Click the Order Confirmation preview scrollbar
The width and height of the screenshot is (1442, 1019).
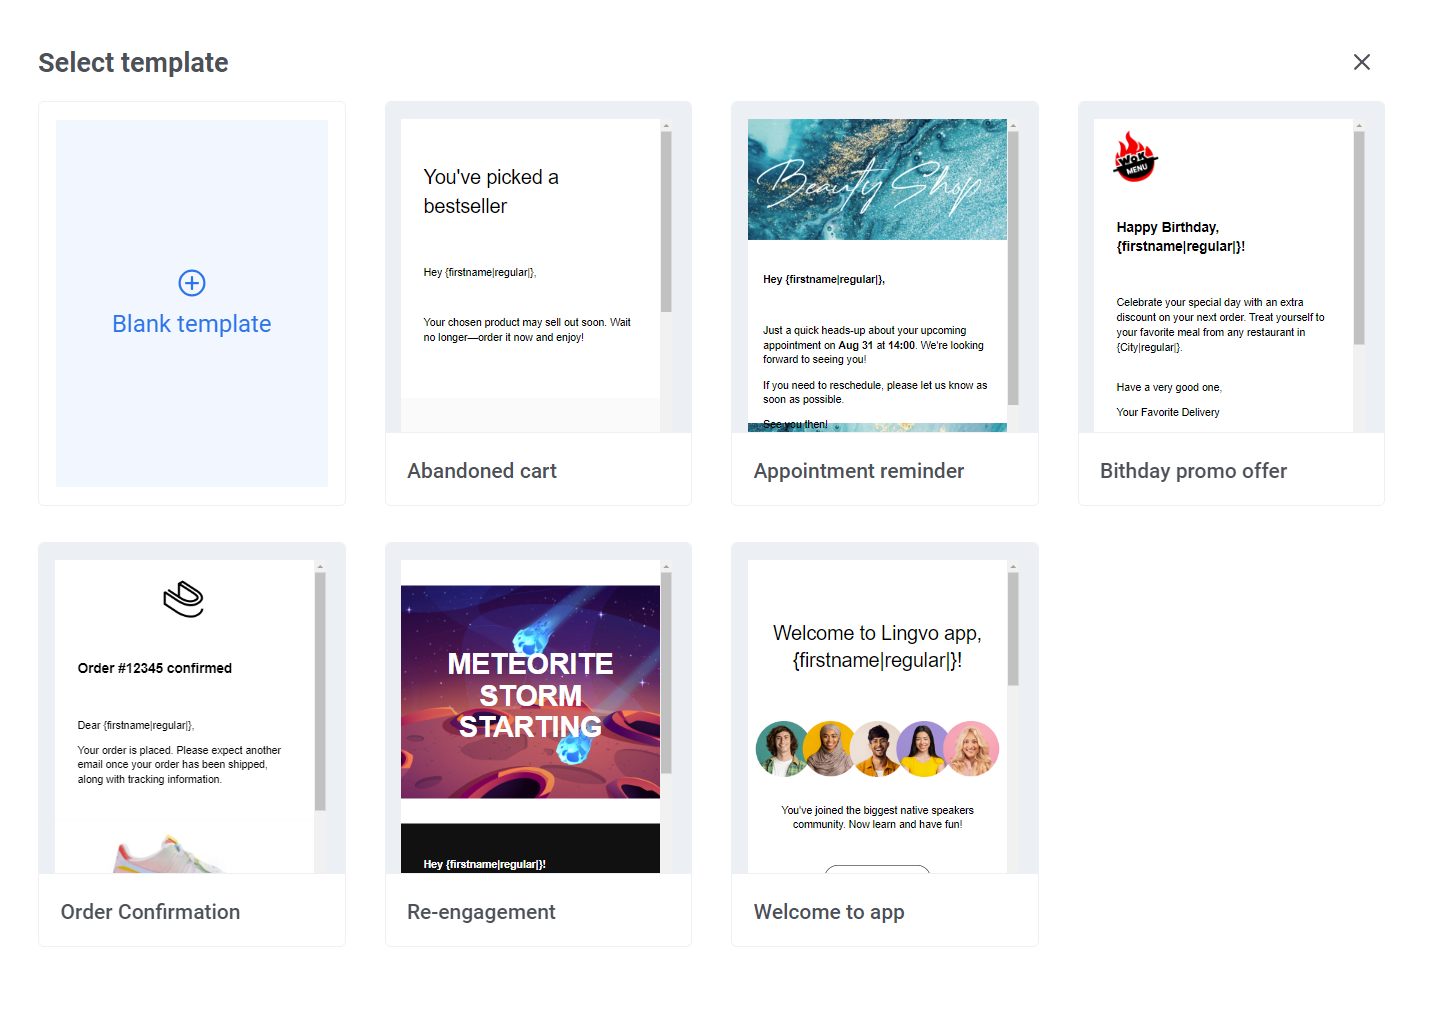tap(320, 690)
